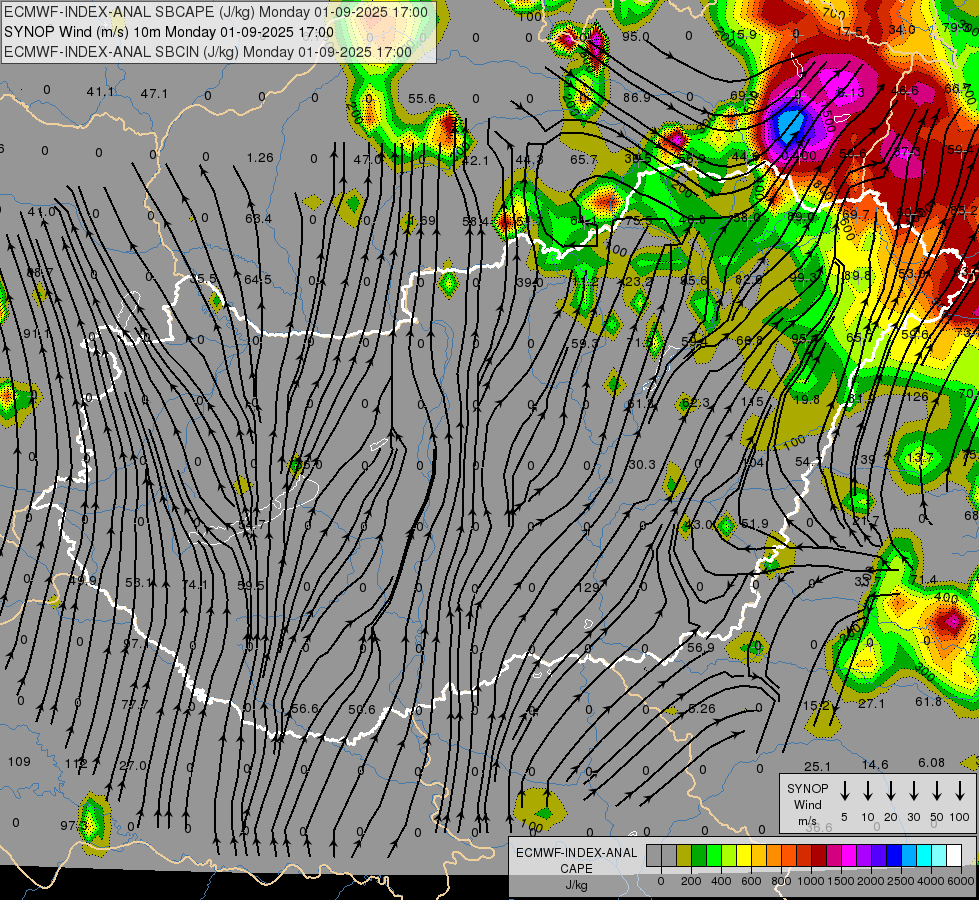Pick the olive swatch in CAPE legend
Image resolution: width=979 pixels, height=900 pixels.
684,855
